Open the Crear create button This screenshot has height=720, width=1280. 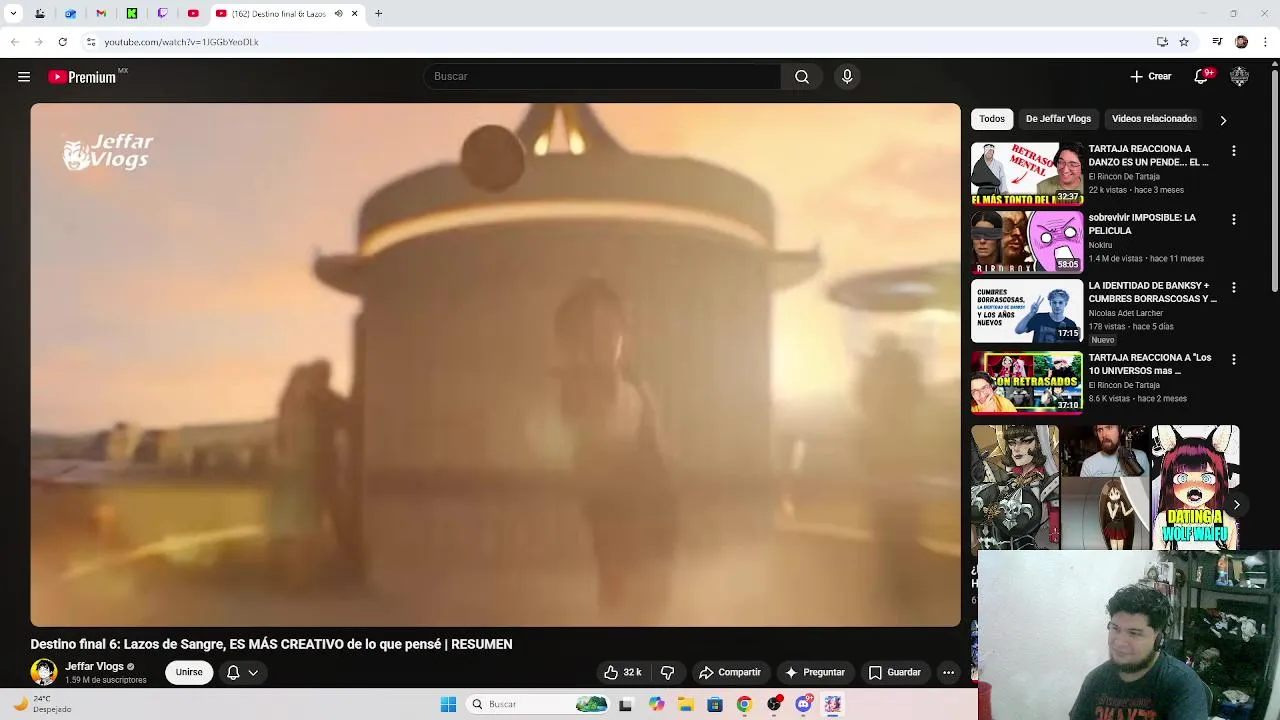coord(1151,77)
